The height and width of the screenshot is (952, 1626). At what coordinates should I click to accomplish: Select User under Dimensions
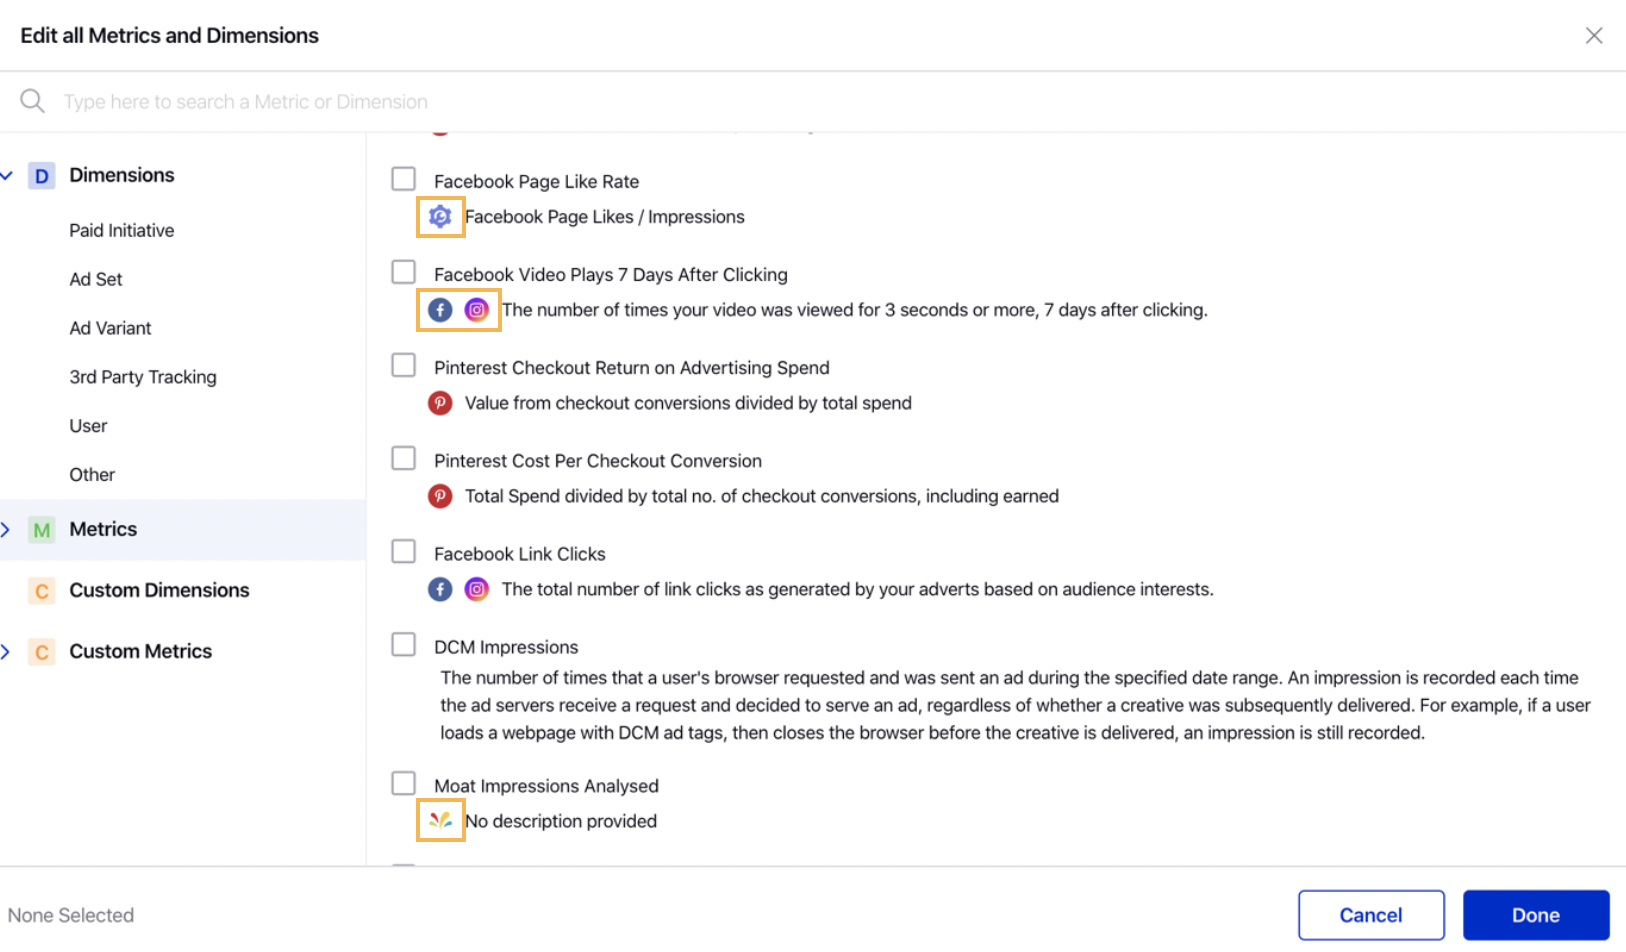tap(88, 426)
